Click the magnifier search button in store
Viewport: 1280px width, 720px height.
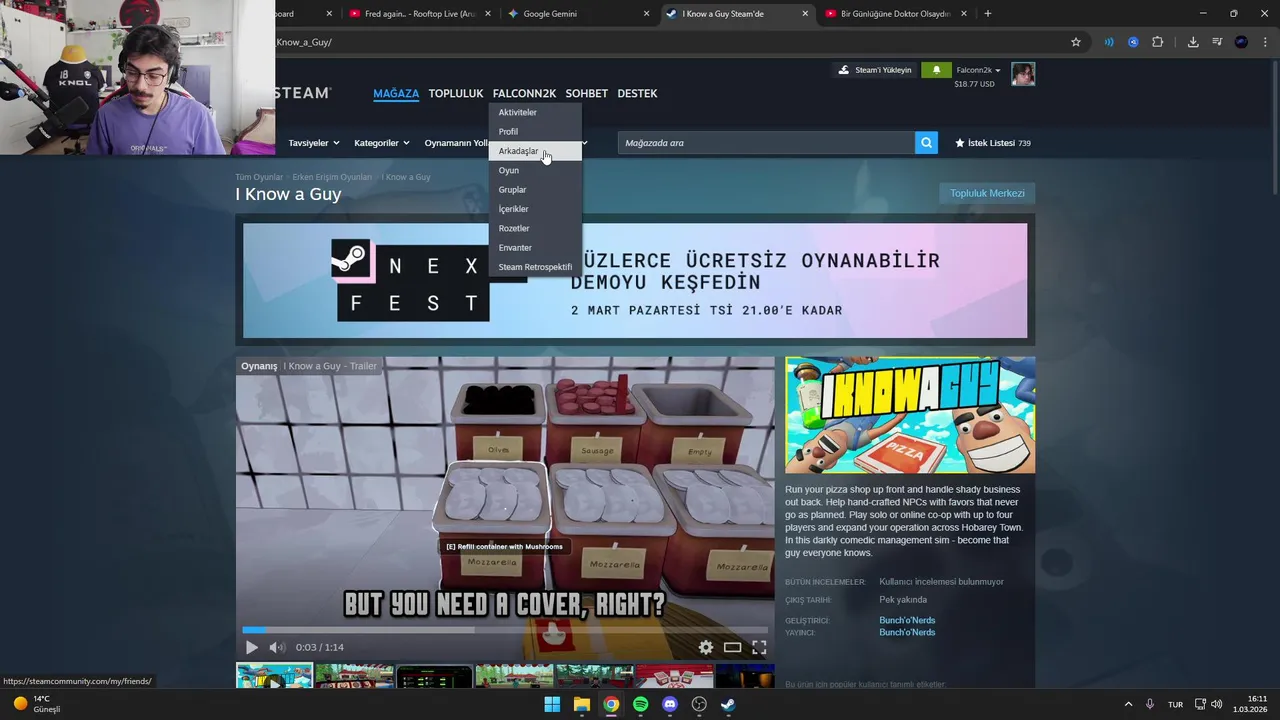[x=927, y=143]
